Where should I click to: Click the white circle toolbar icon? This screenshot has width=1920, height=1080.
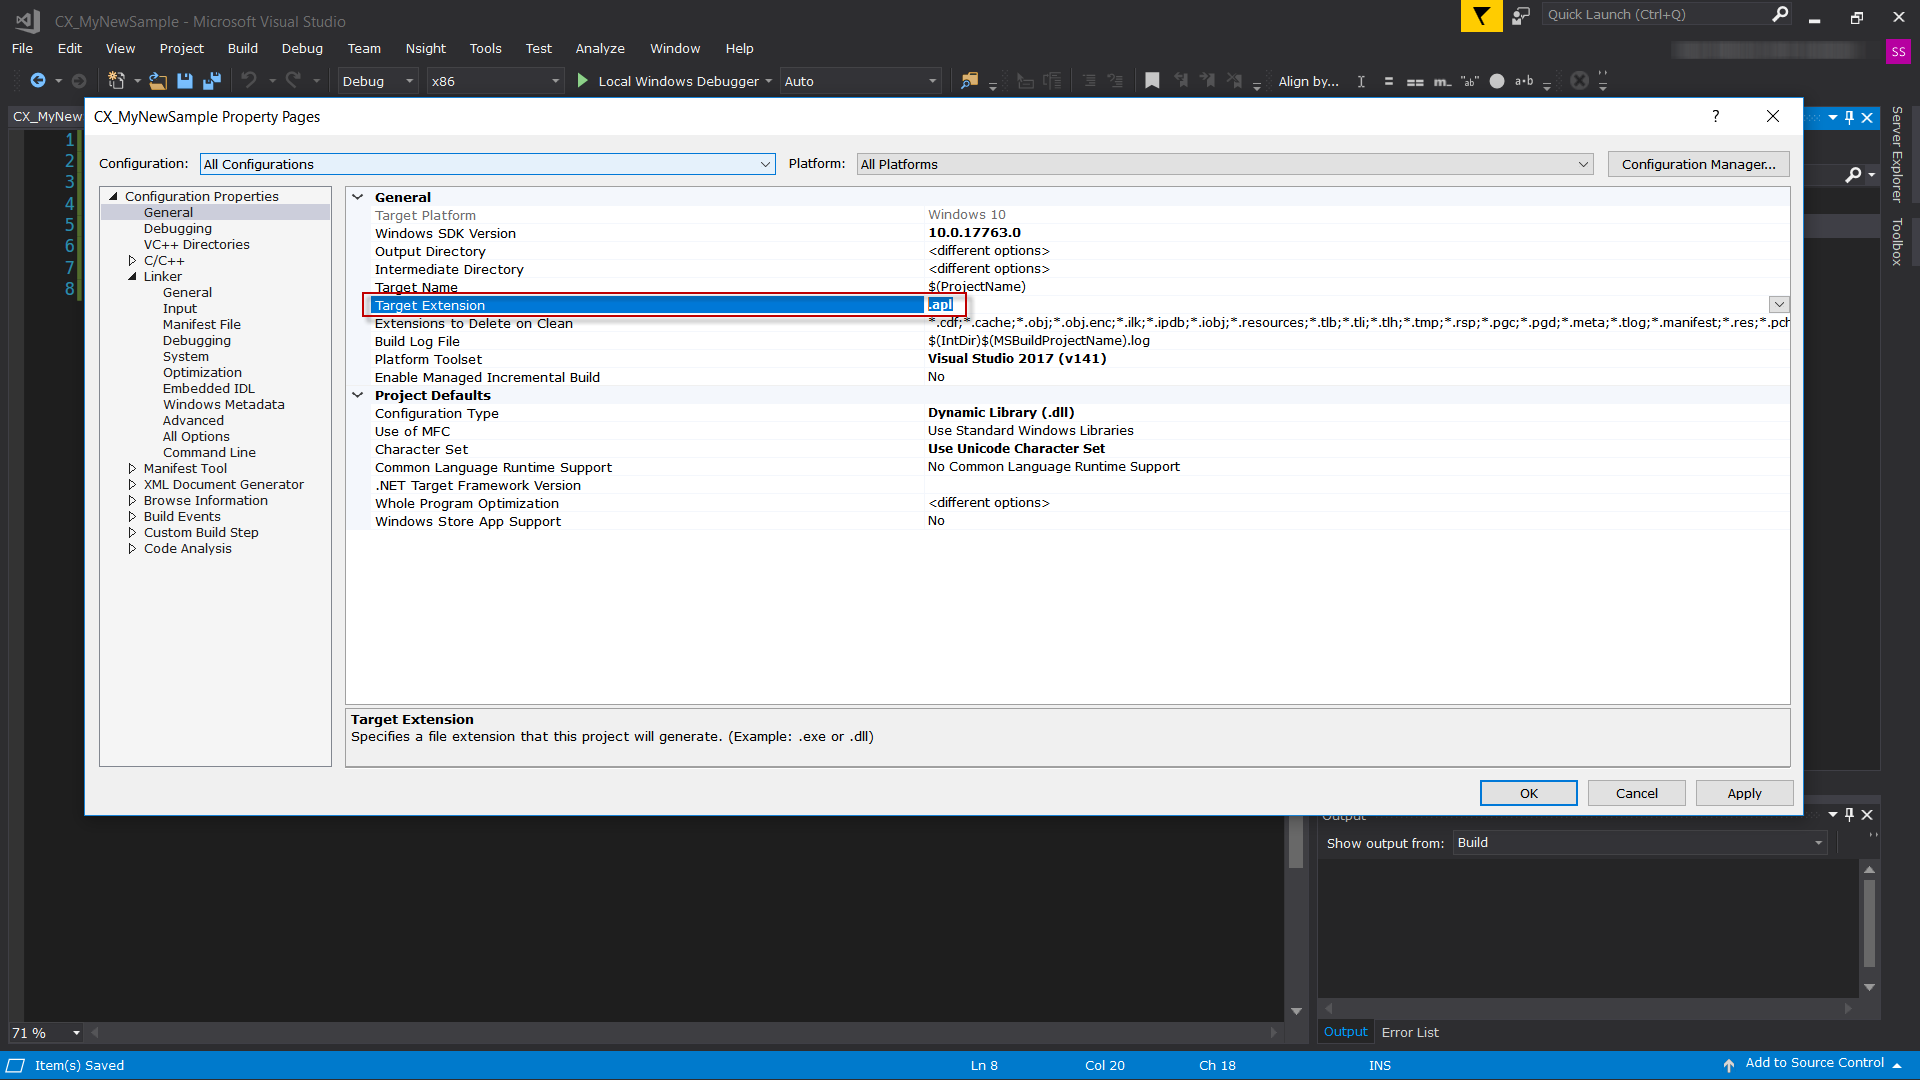pos(1497,81)
